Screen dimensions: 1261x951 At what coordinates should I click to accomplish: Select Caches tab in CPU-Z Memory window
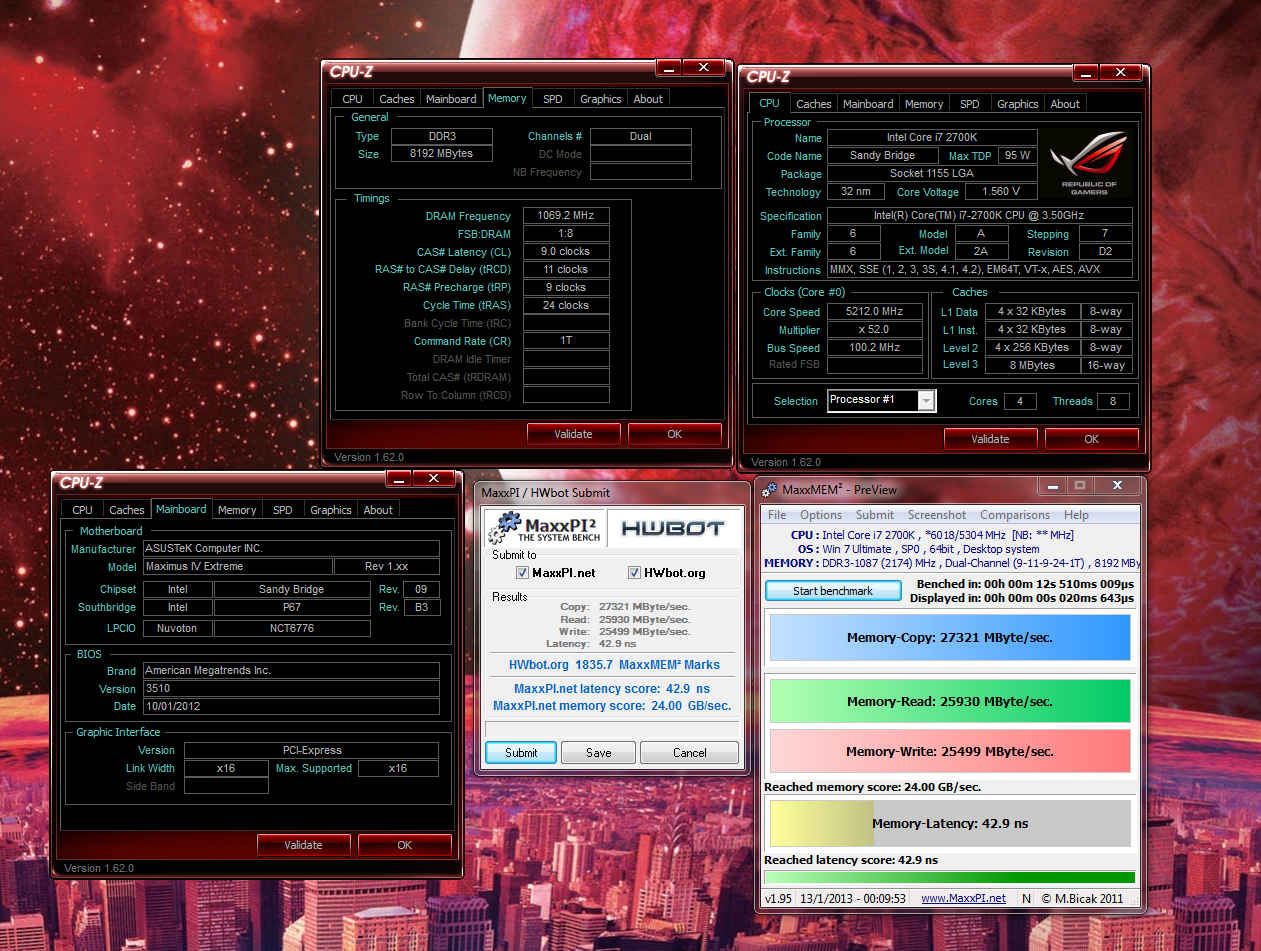tap(397, 99)
